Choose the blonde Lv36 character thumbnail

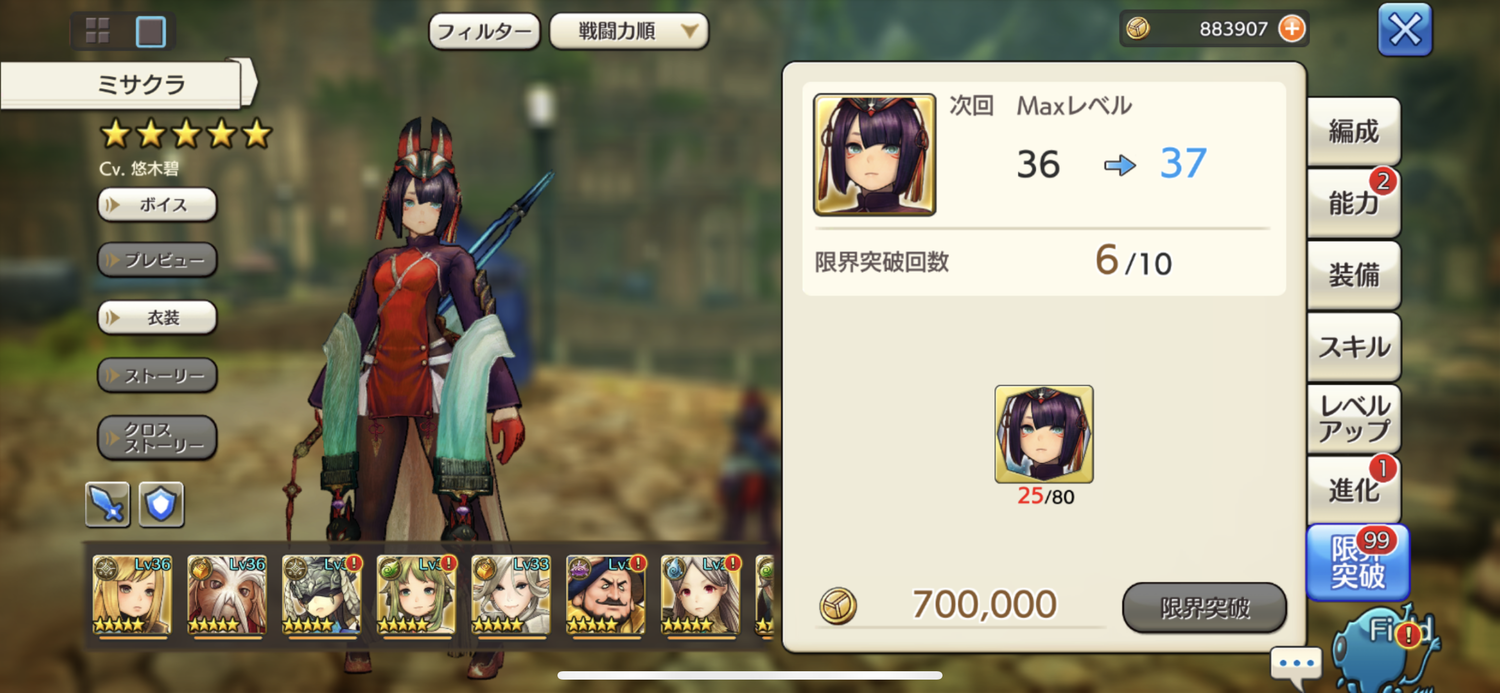coord(132,595)
